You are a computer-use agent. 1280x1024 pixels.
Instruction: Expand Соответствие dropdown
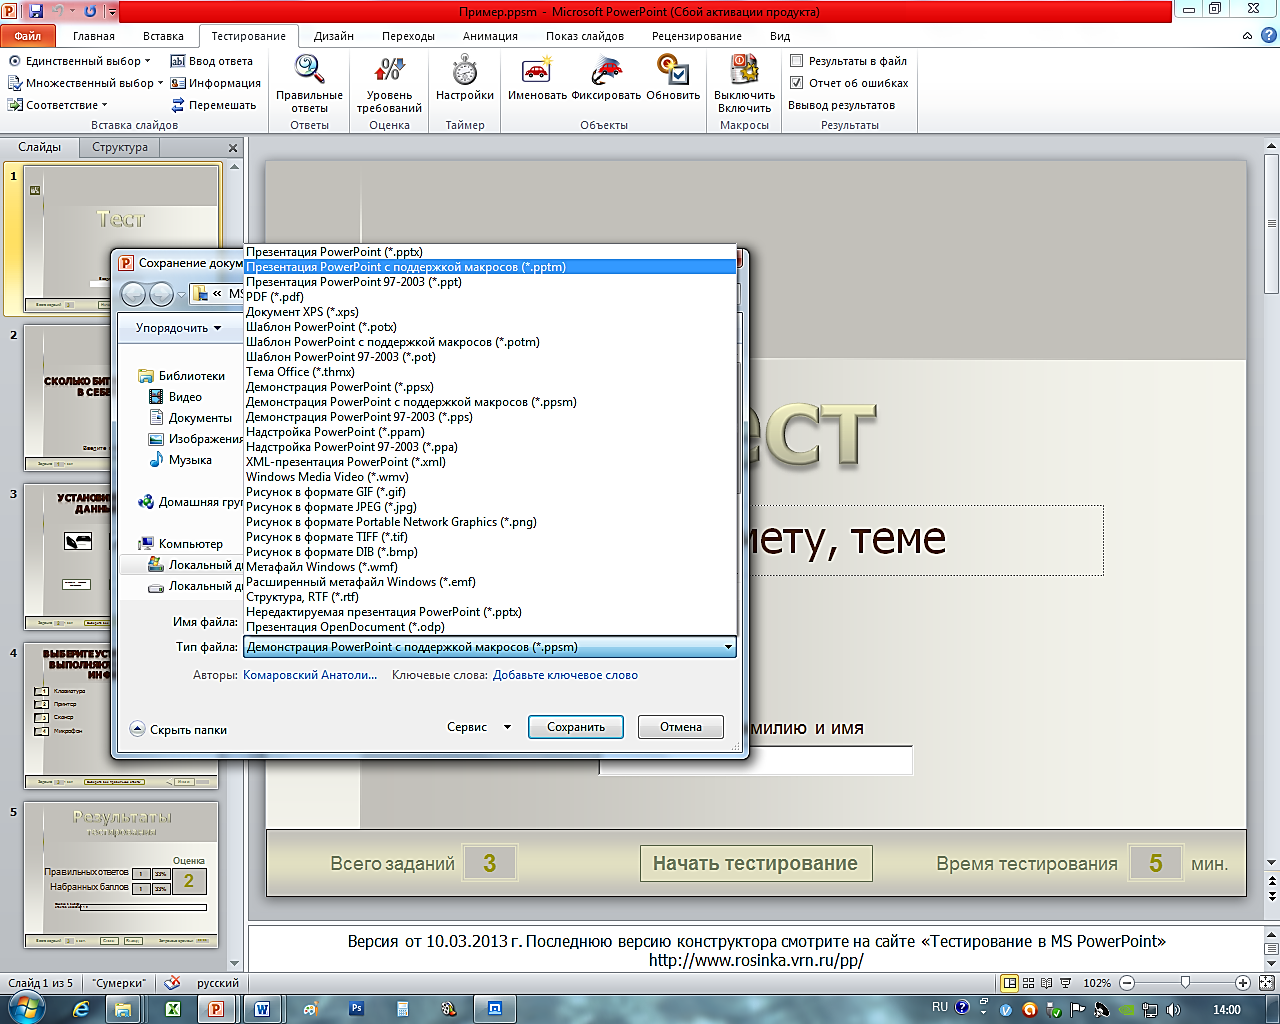tap(104, 105)
